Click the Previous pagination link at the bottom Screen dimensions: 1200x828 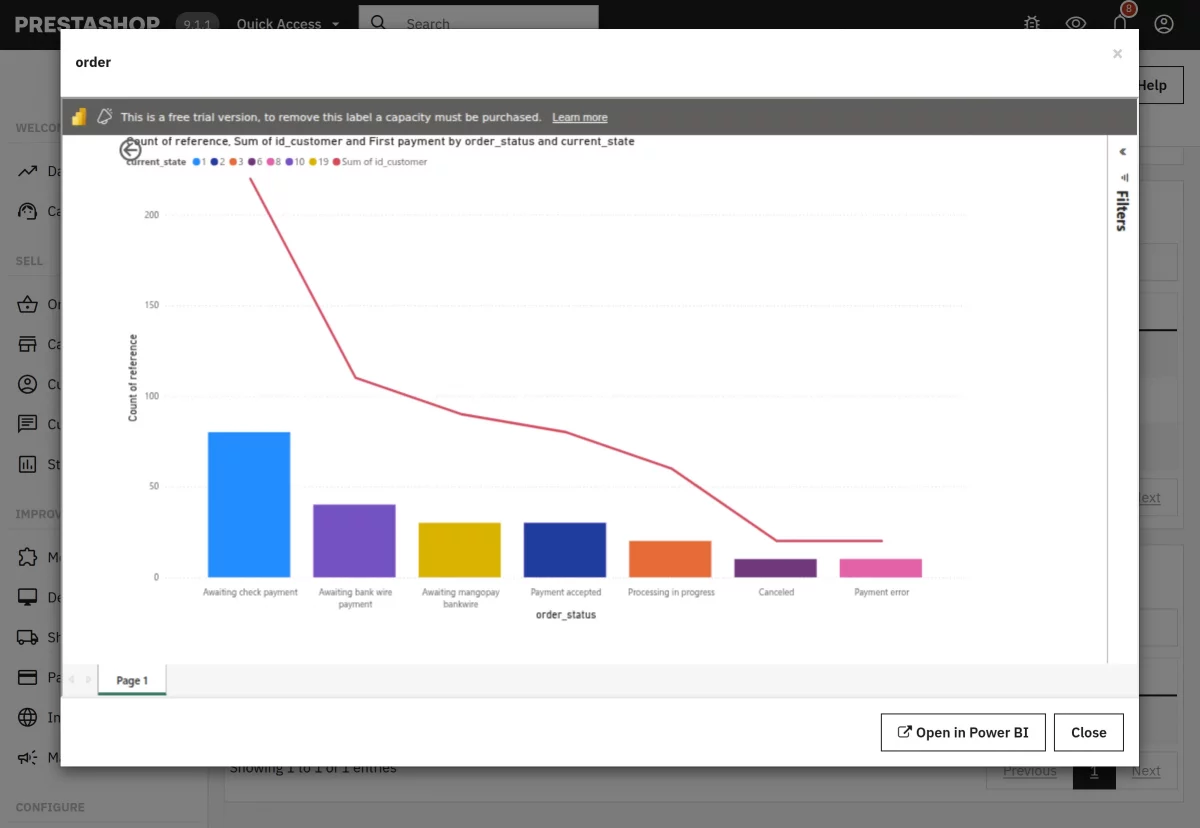[1029, 771]
